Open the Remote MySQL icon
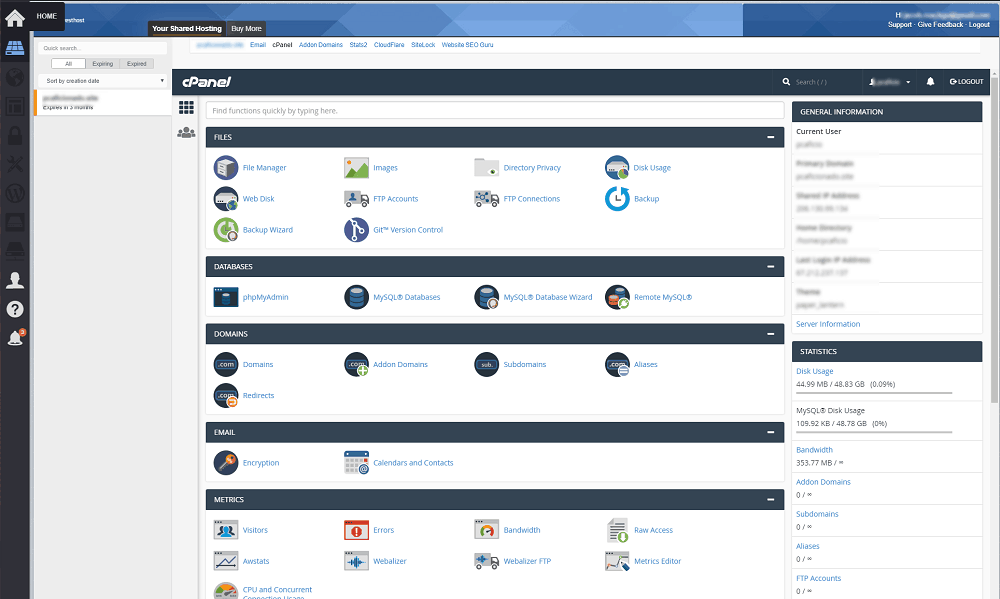This screenshot has width=1000, height=599. (x=617, y=297)
